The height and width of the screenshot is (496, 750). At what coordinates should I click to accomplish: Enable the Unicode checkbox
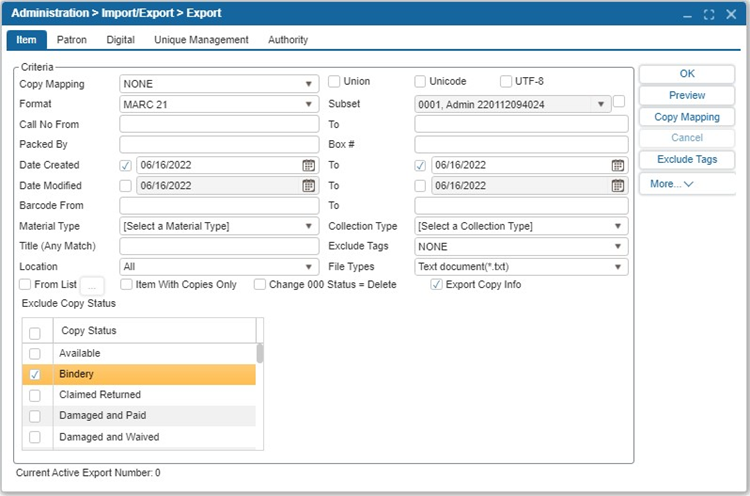coord(420,81)
